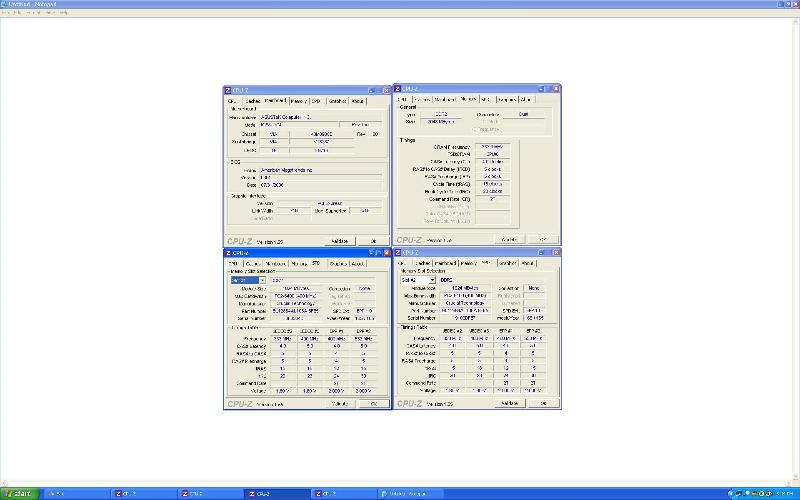This screenshot has width=800, height=500.
Task: Select the DDR2 memory Type value
Action: [x=441, y=114]
